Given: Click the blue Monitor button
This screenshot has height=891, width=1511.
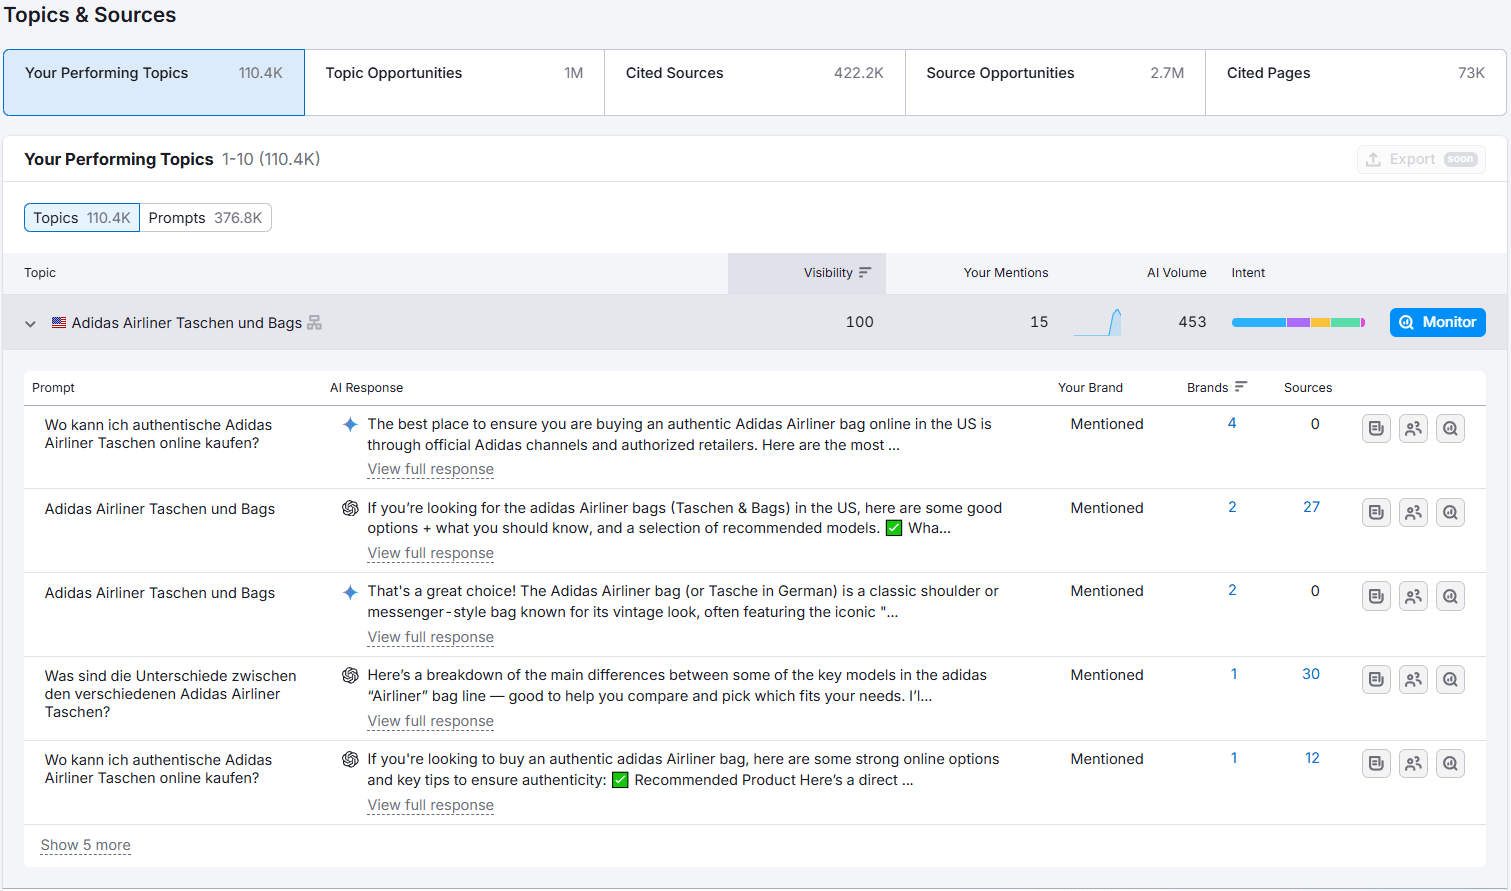Looking at the screenshot, I should coord(1437,322).
